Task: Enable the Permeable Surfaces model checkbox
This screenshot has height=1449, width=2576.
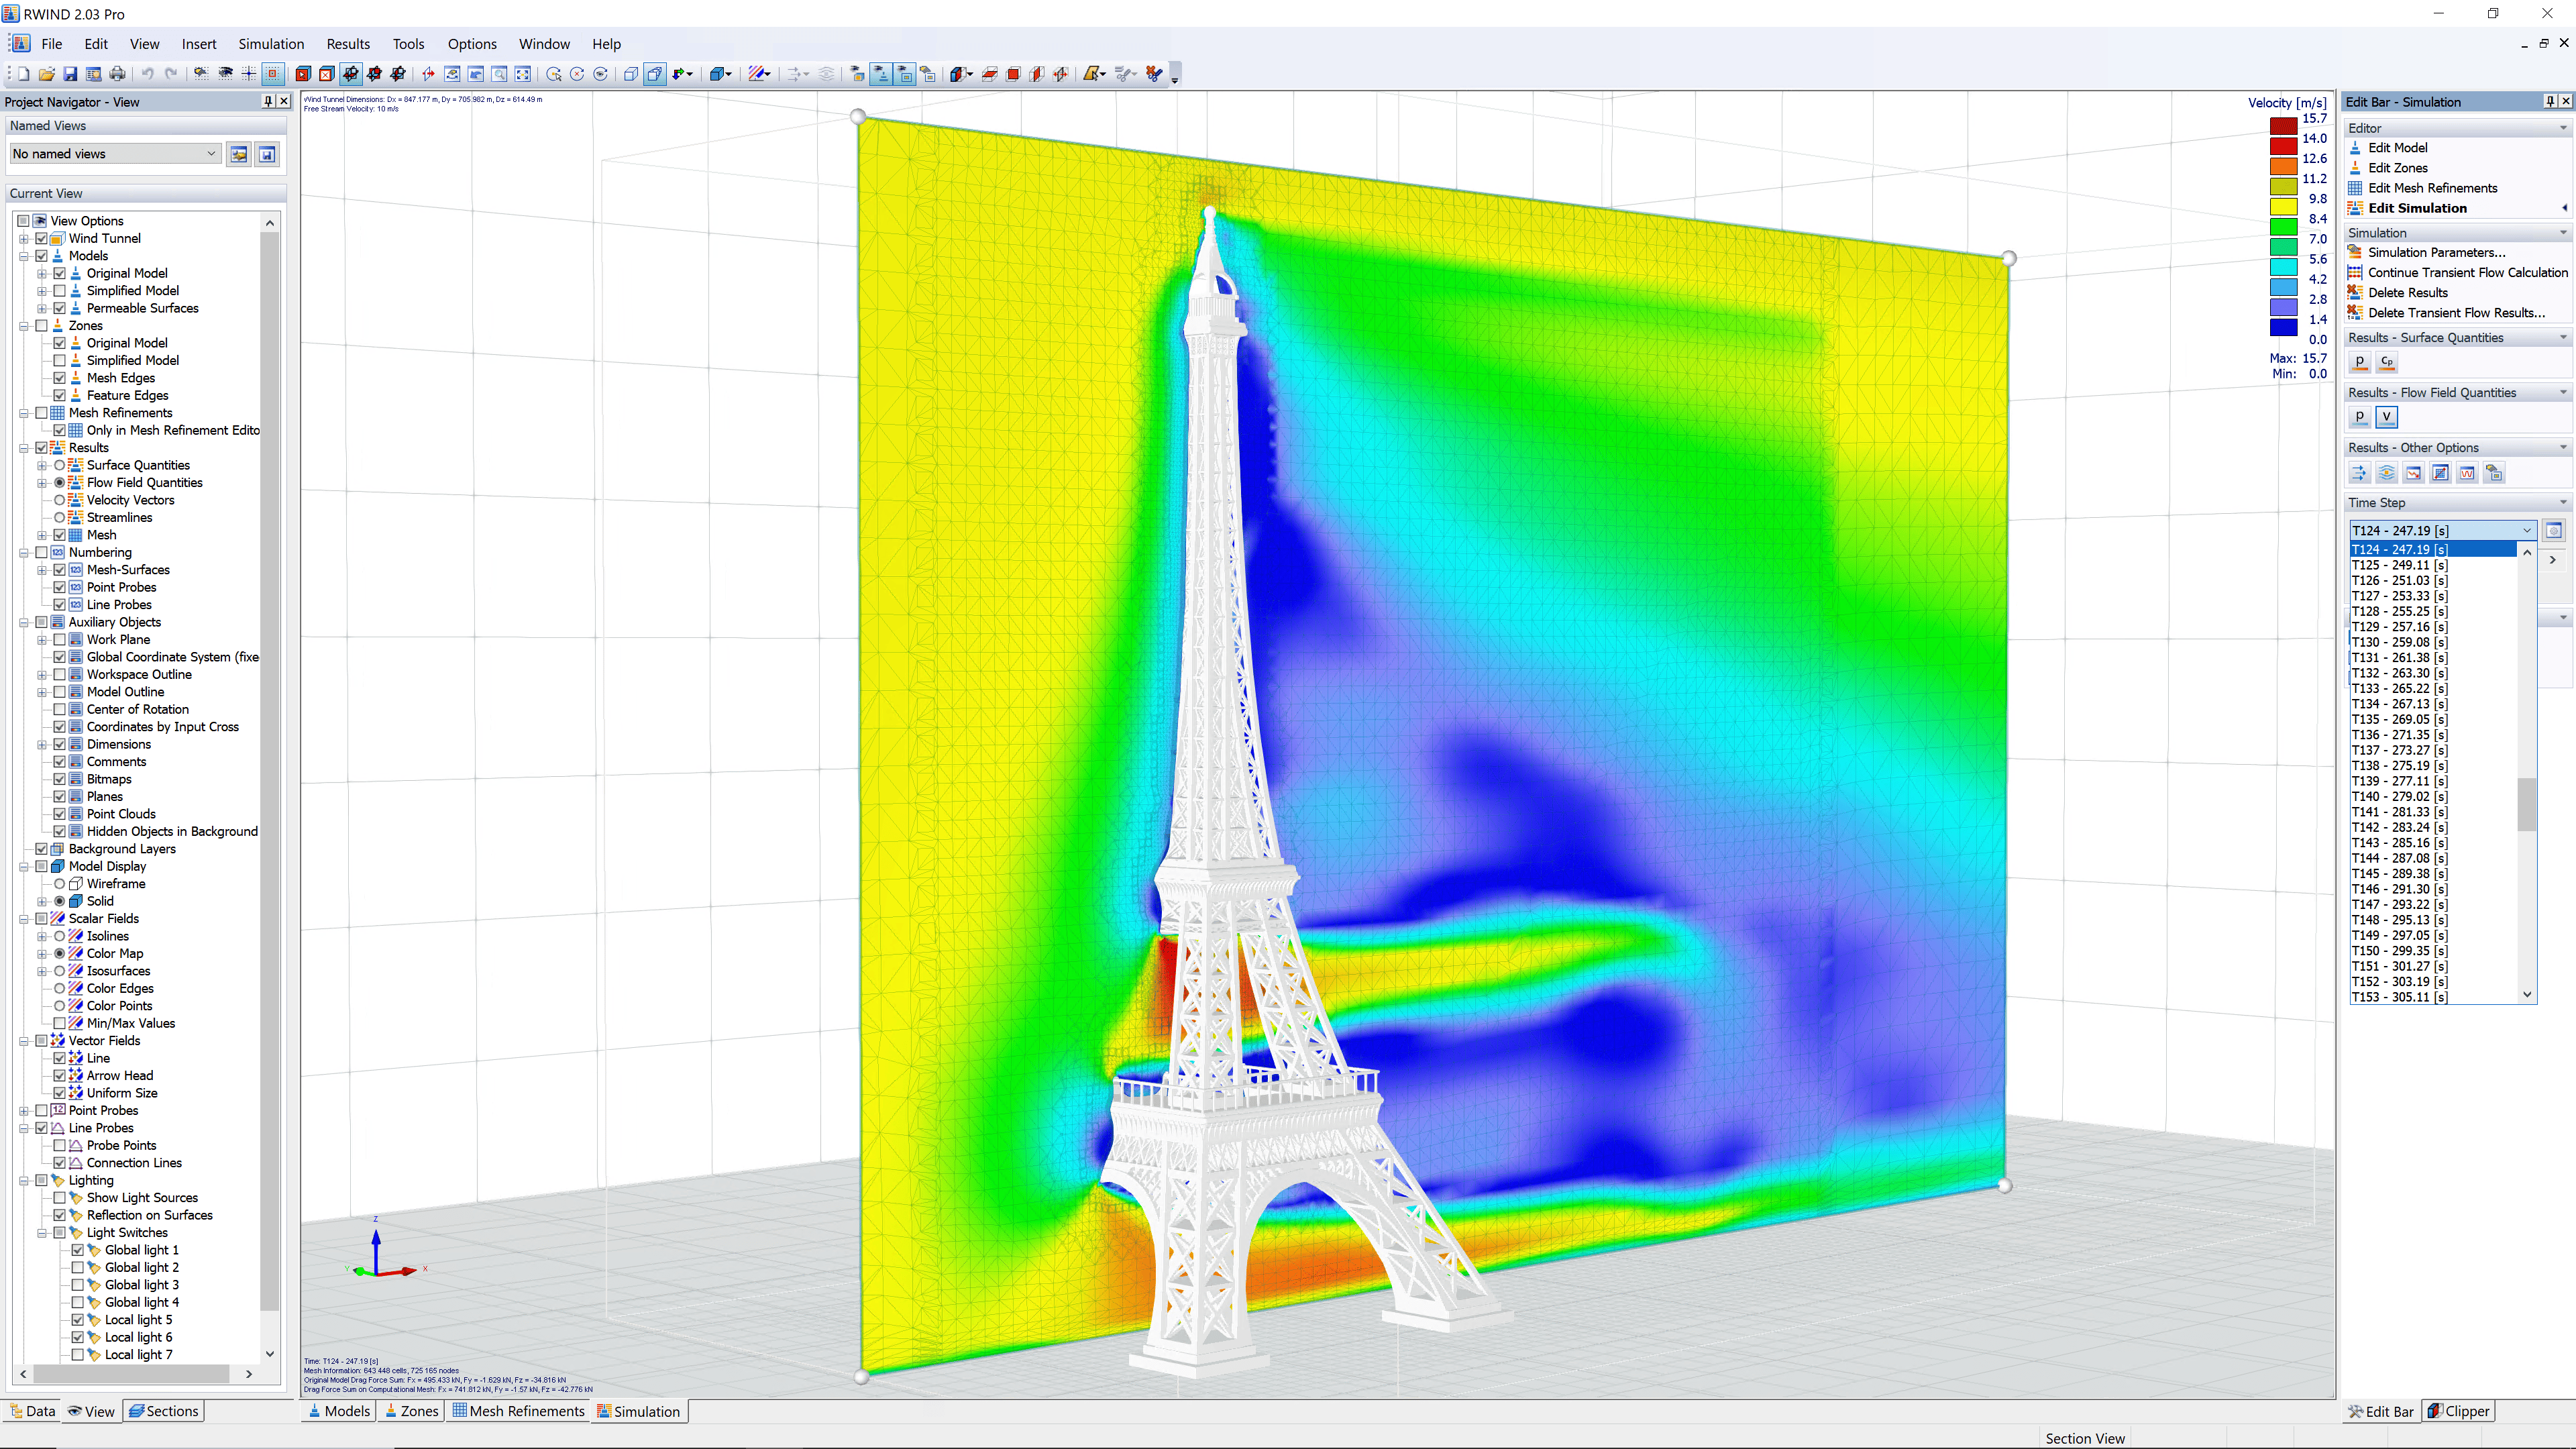Action: [60, 308]
